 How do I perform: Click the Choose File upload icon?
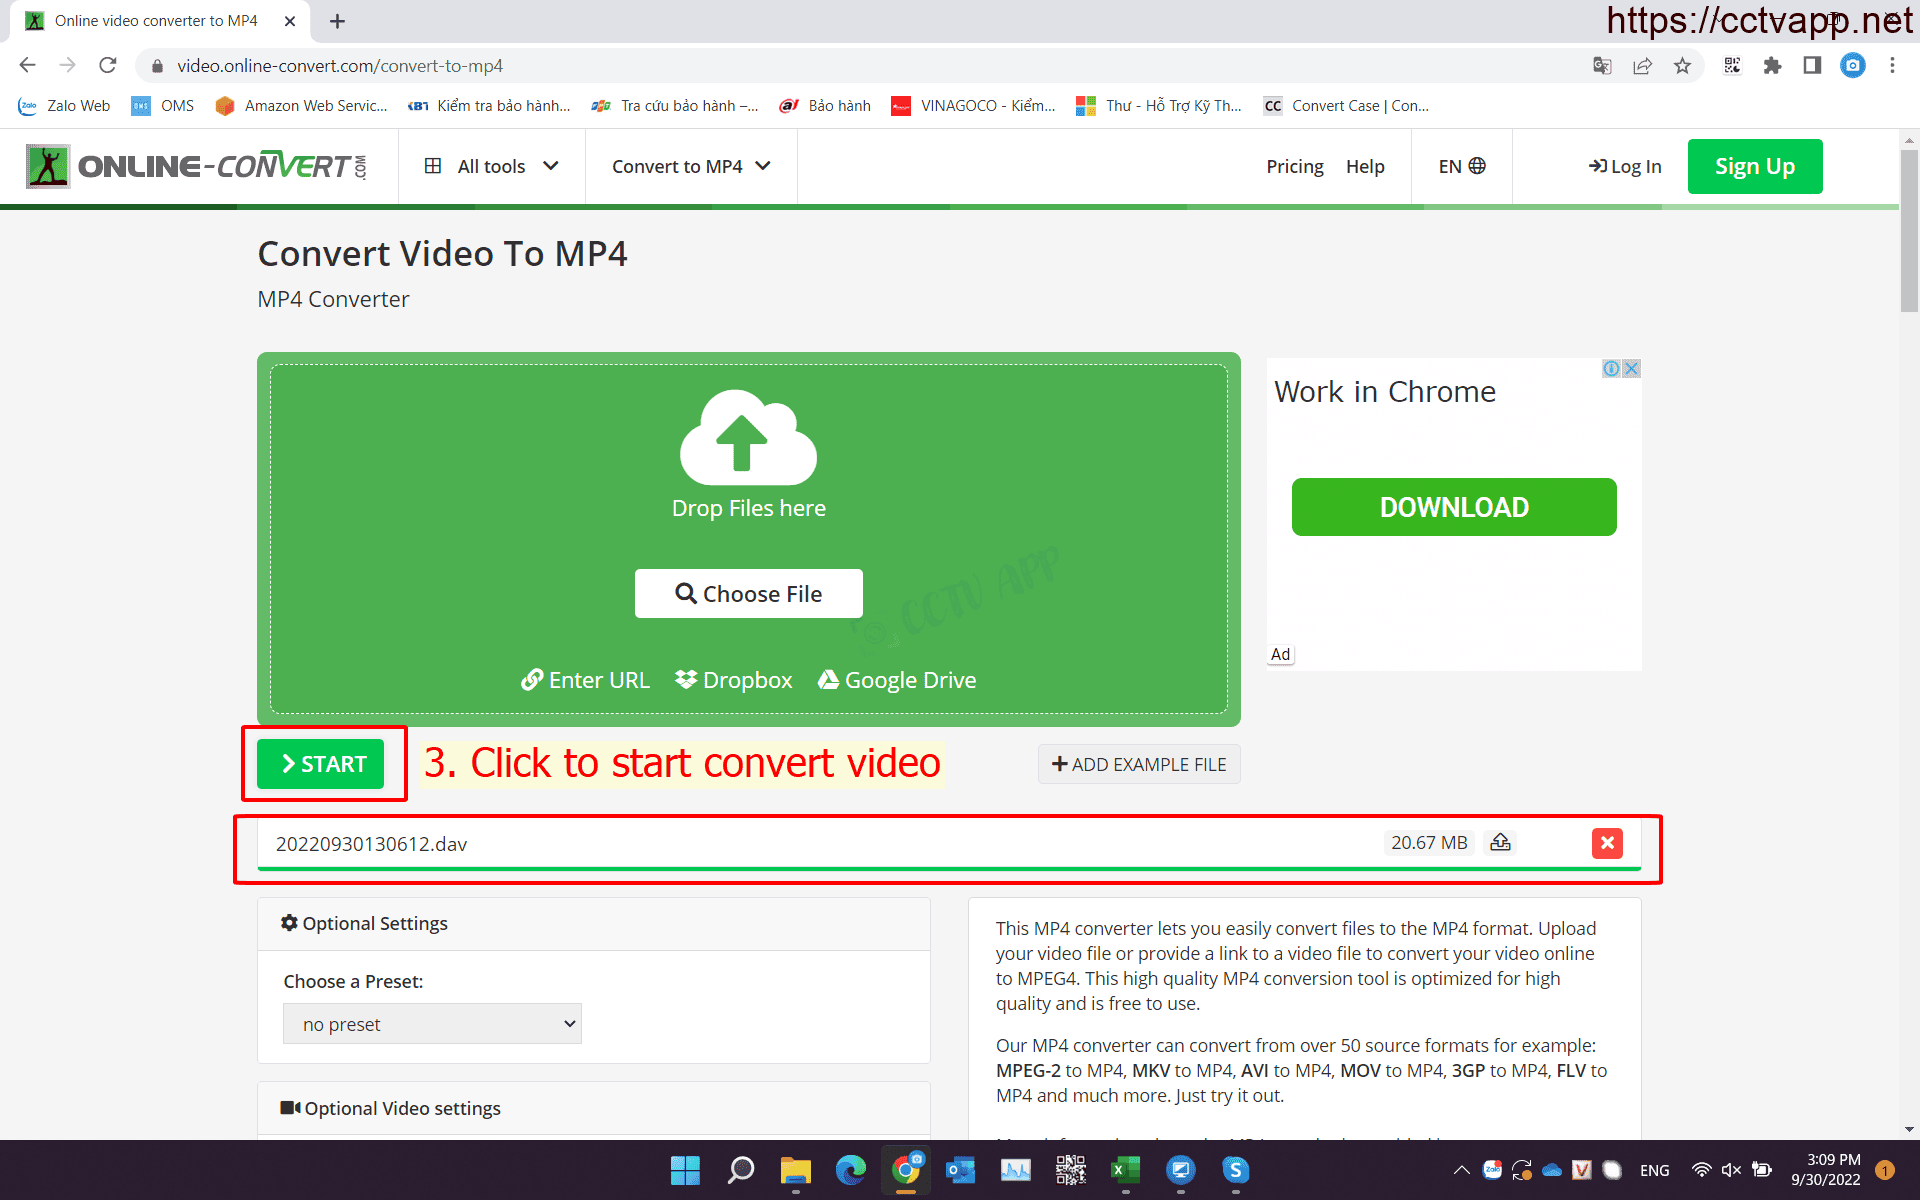pos(686,593)
